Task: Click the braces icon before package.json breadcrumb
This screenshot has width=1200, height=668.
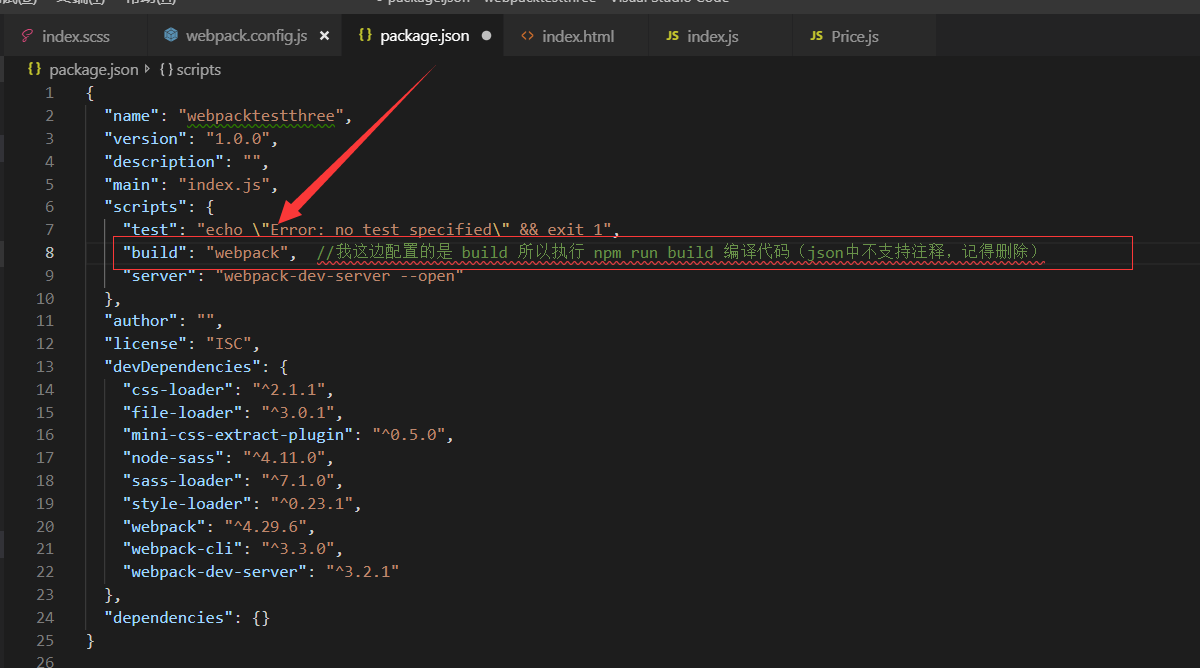Action: [35, 69]
